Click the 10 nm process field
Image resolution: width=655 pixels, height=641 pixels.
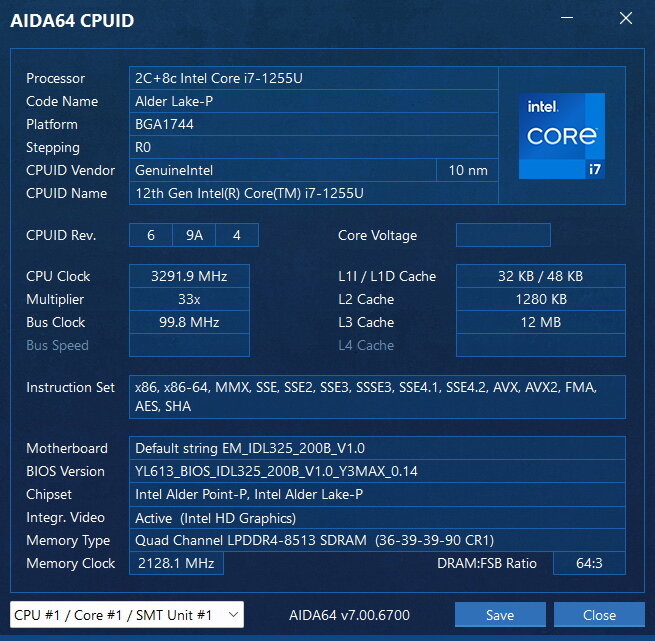(x=467, y=170)
